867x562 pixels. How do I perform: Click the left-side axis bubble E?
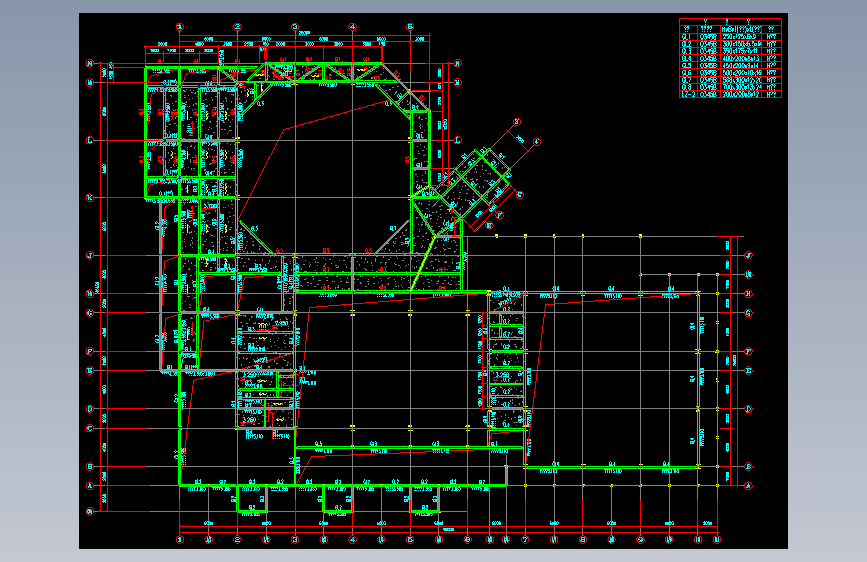(x=90, y=371)
